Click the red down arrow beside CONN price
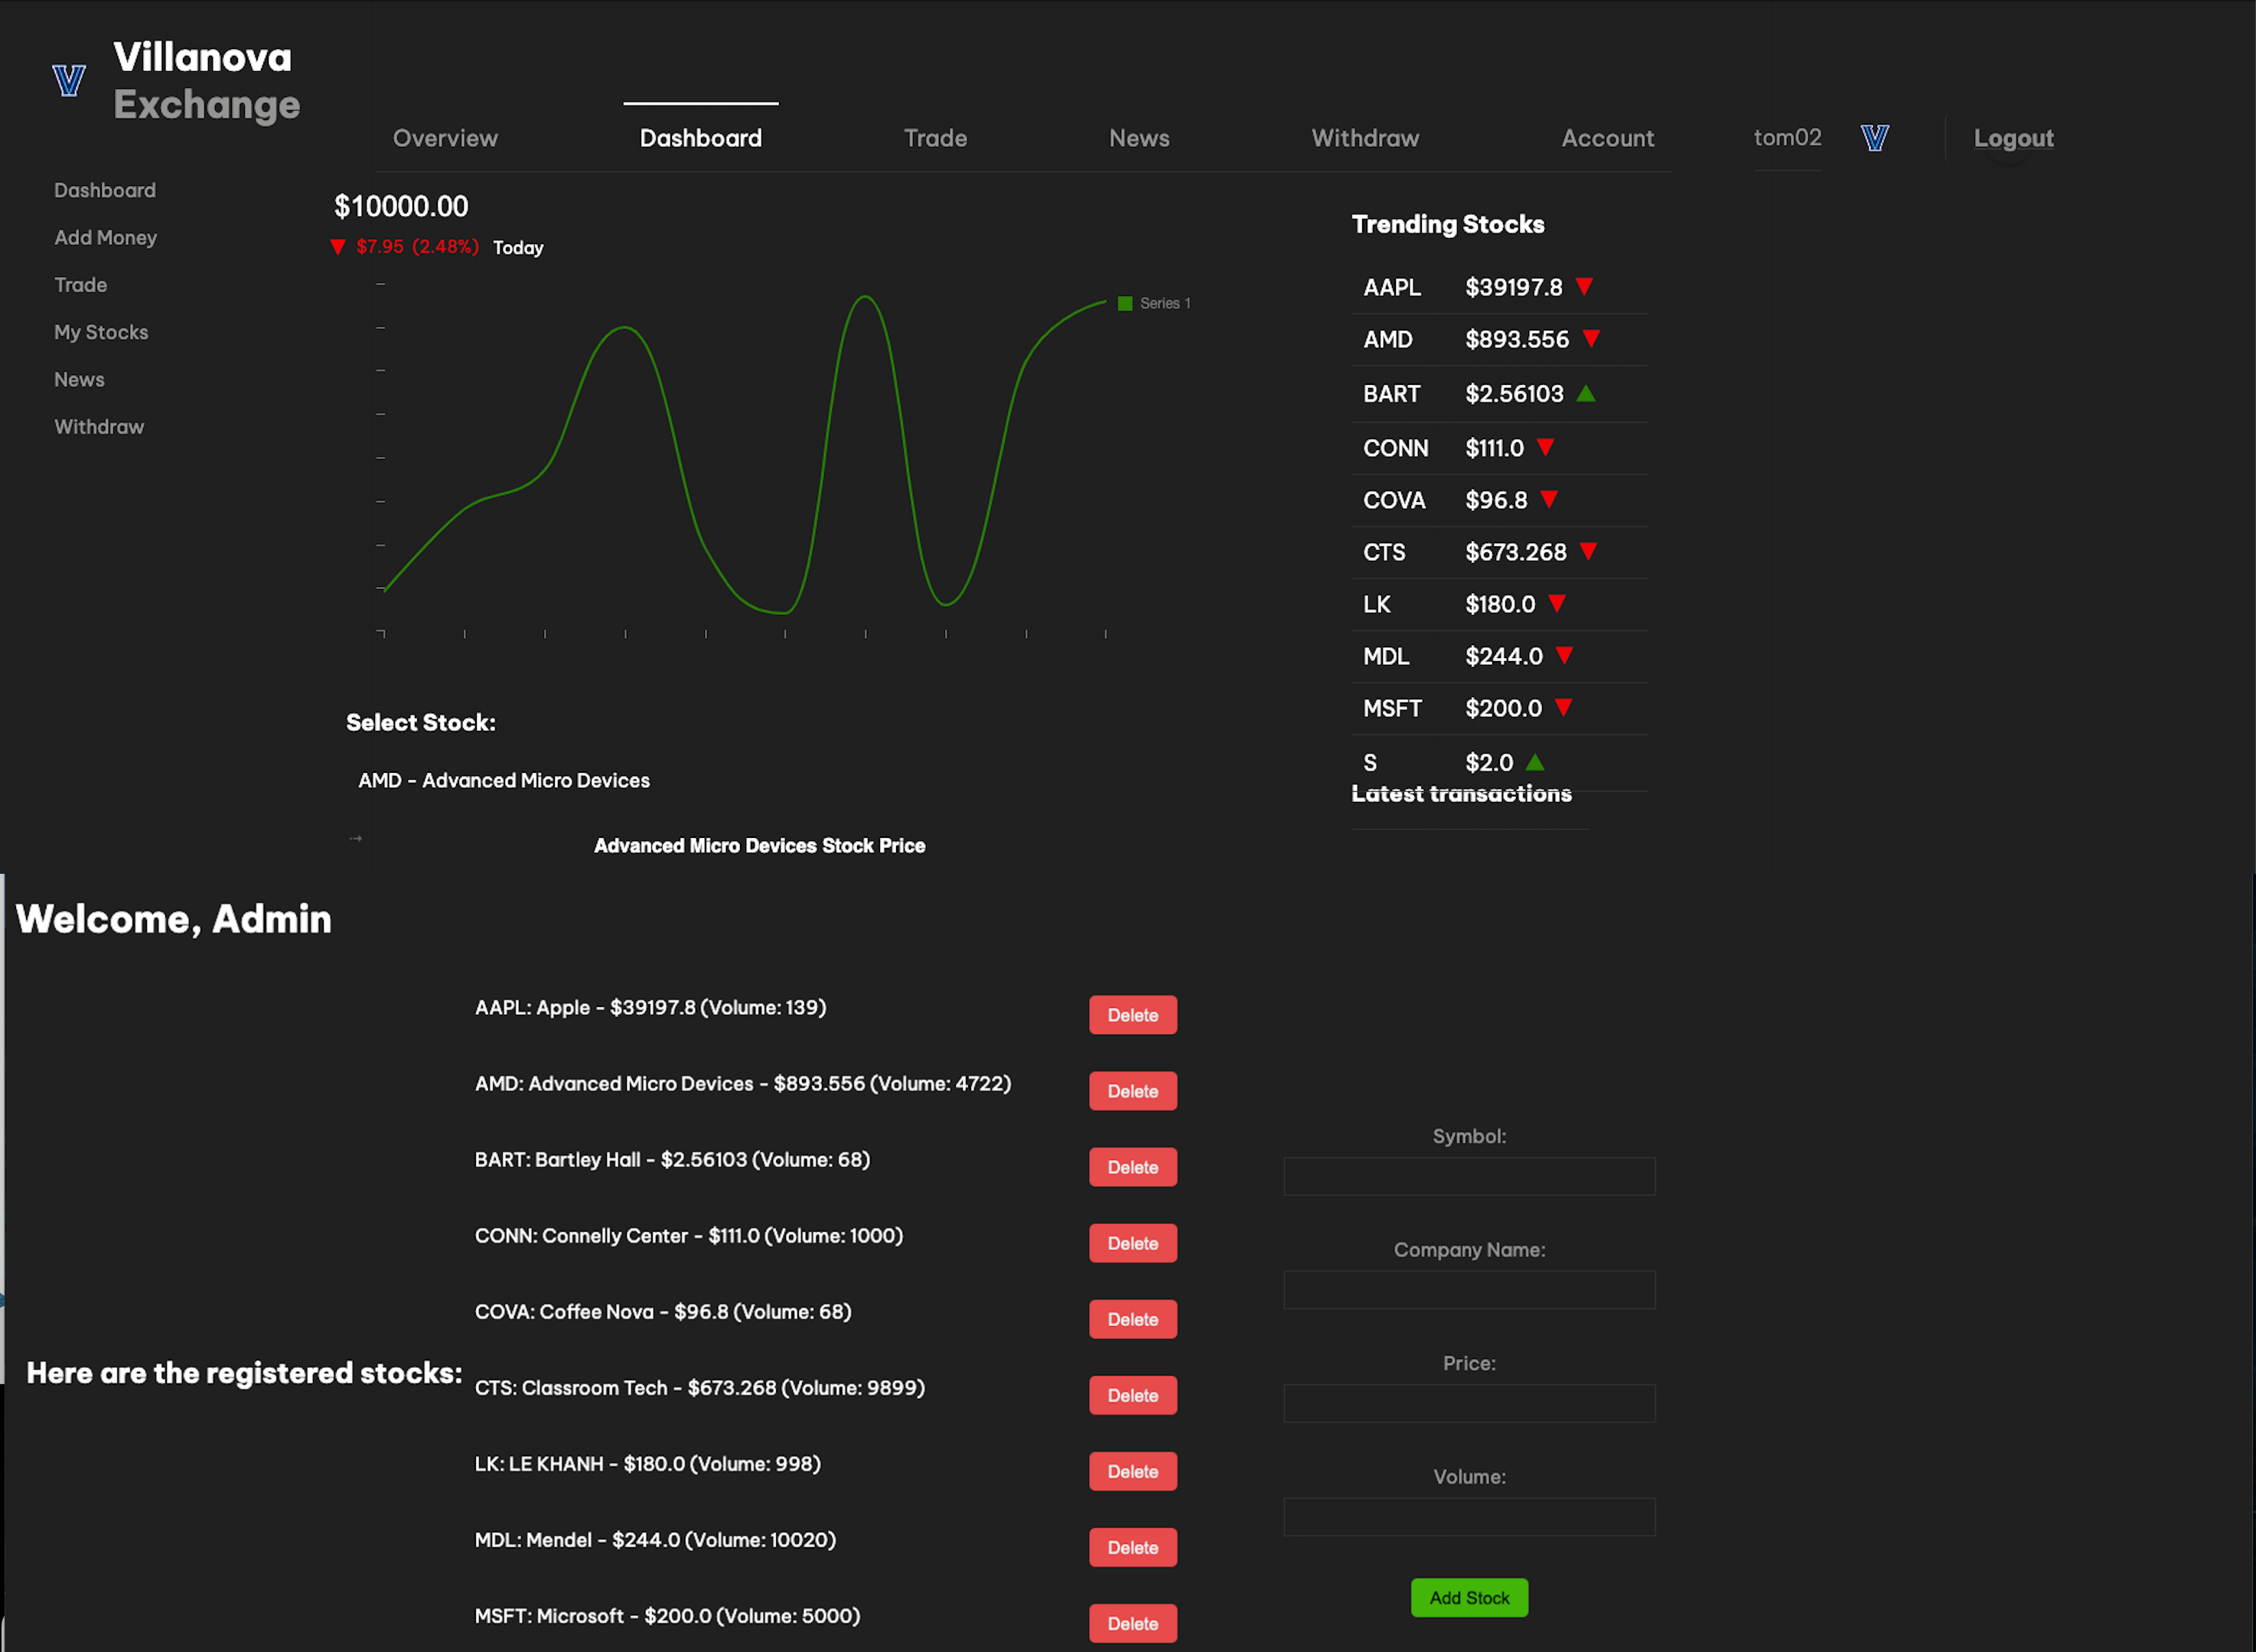This screenshot has height=1652, width=2256. 1545,447
